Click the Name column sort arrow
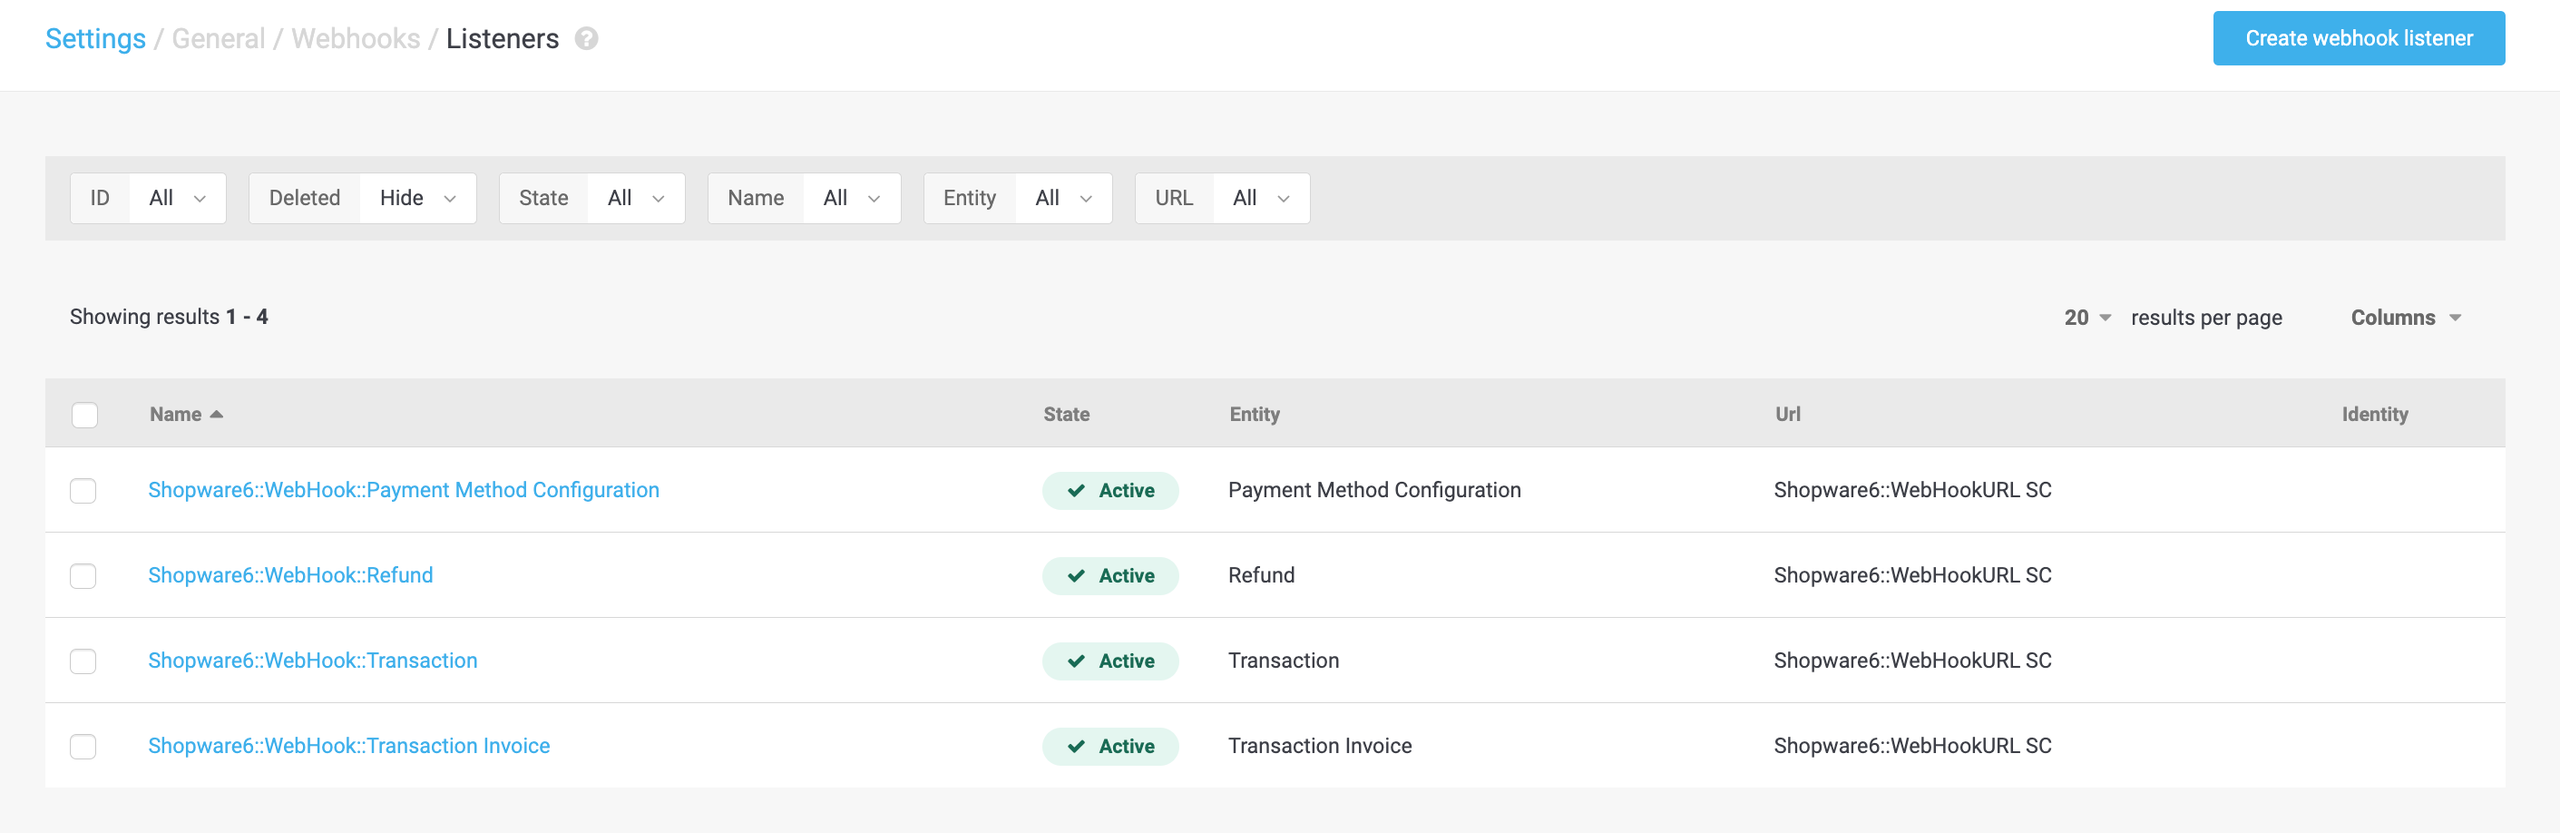Viewport: 2560px width, 833px height. tap(217, 415)
